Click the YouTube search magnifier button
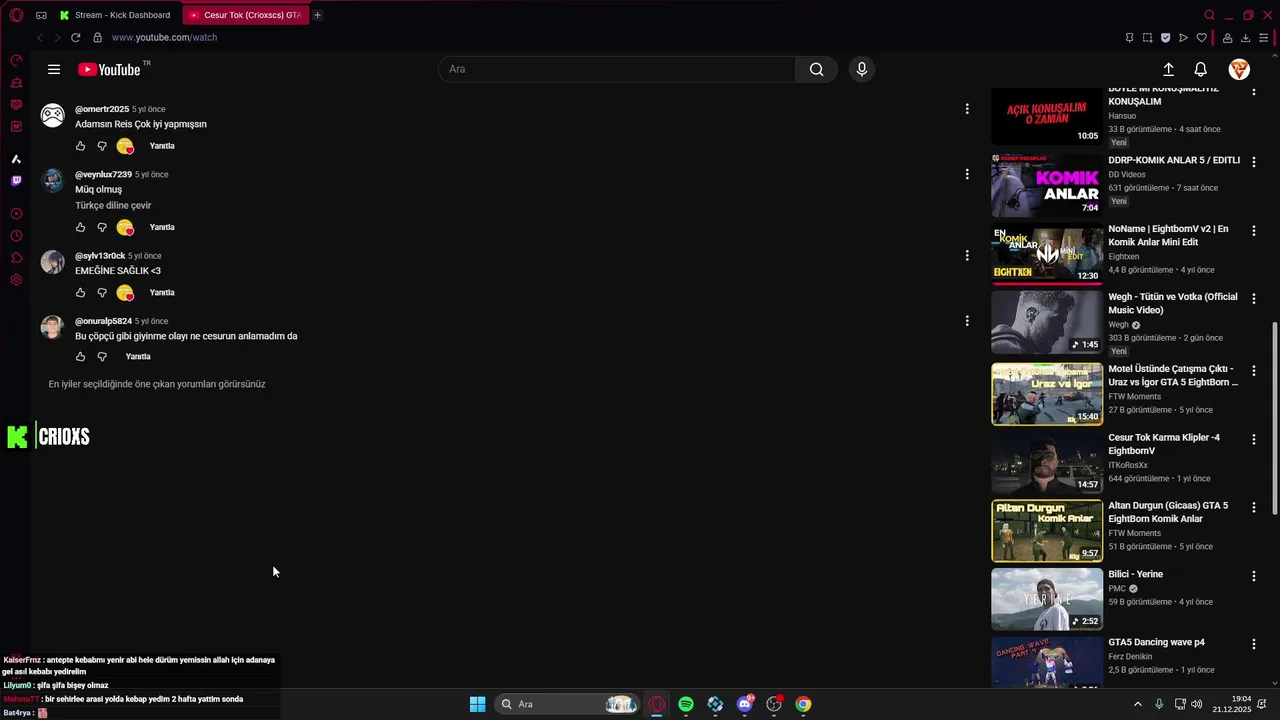1280x720 pixels. pyautogui.click(x=816, y=69)
